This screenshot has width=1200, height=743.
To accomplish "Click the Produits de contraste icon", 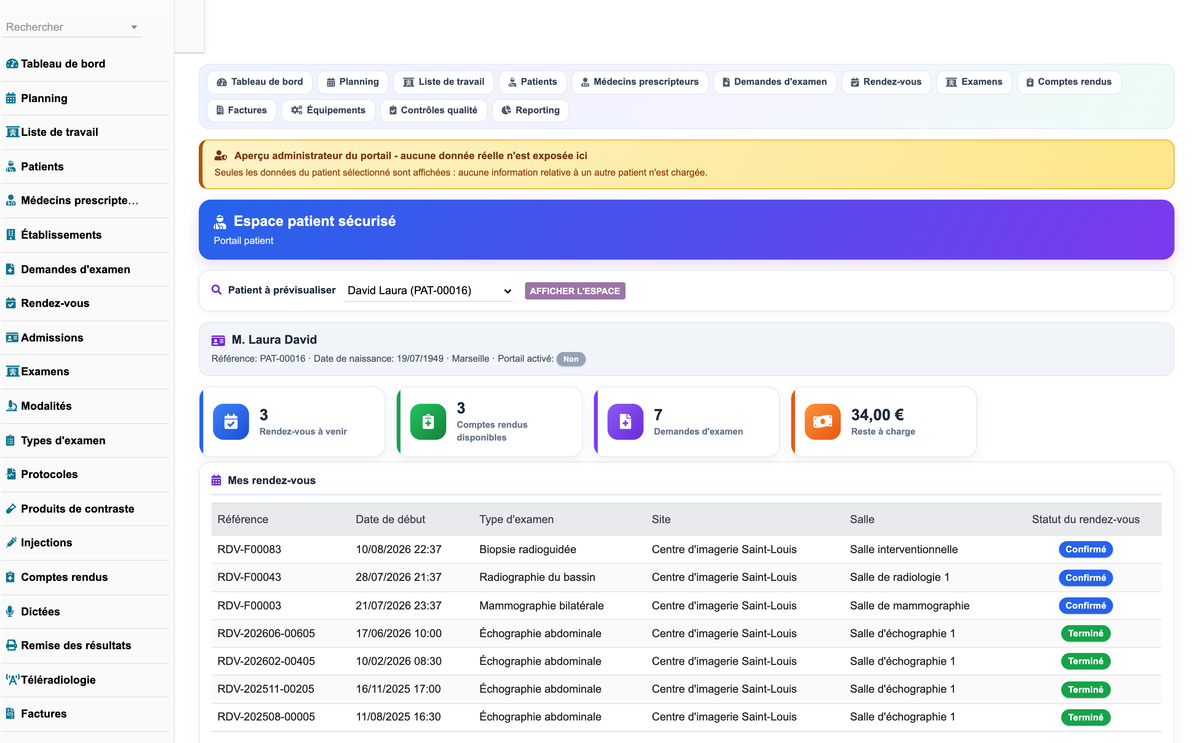I will pos(11,509).
